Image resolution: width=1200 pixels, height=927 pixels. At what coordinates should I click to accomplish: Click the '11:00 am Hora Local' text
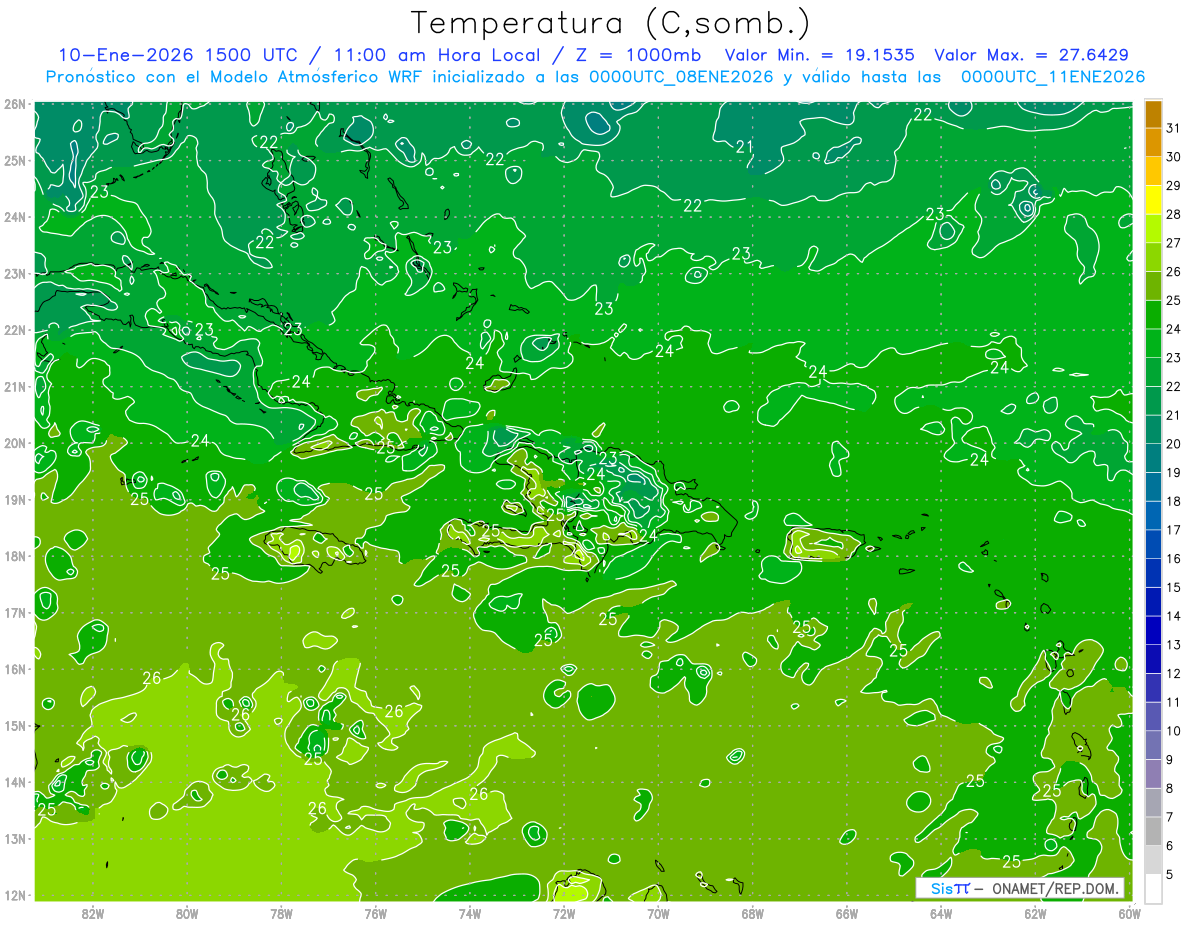pos(434,55)
